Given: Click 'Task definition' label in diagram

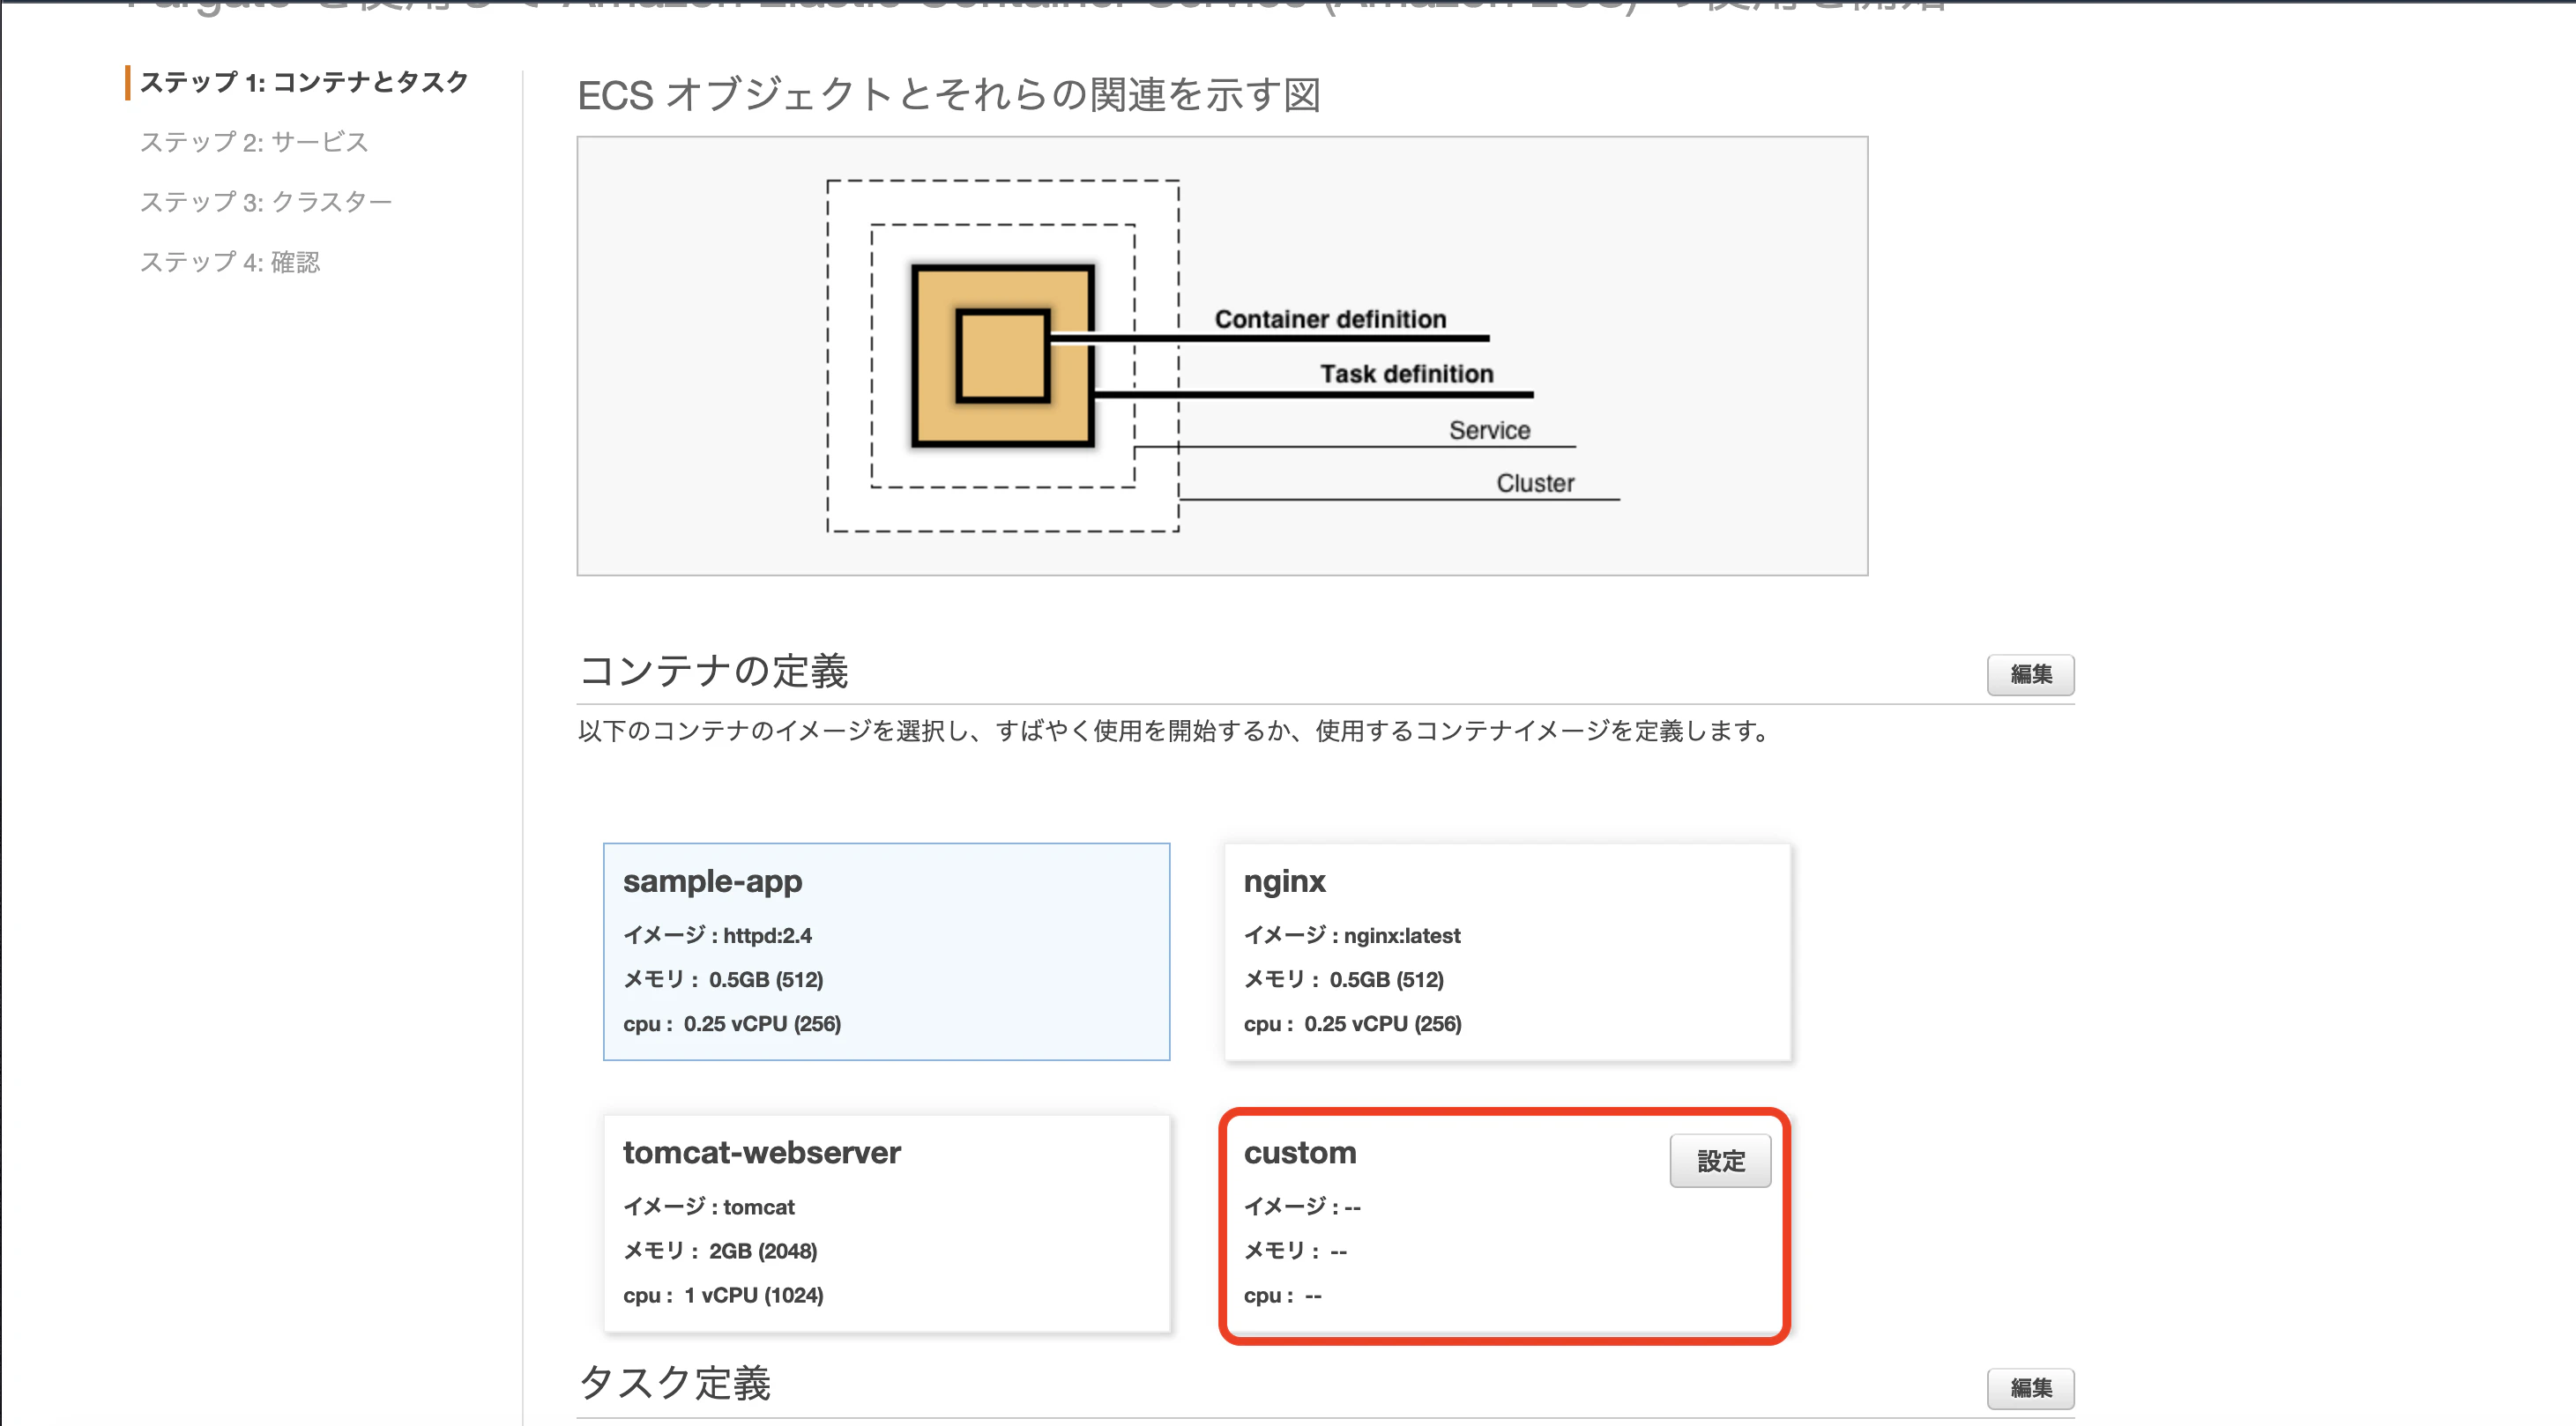Looking at the screenshot, I should [1406, 374].
